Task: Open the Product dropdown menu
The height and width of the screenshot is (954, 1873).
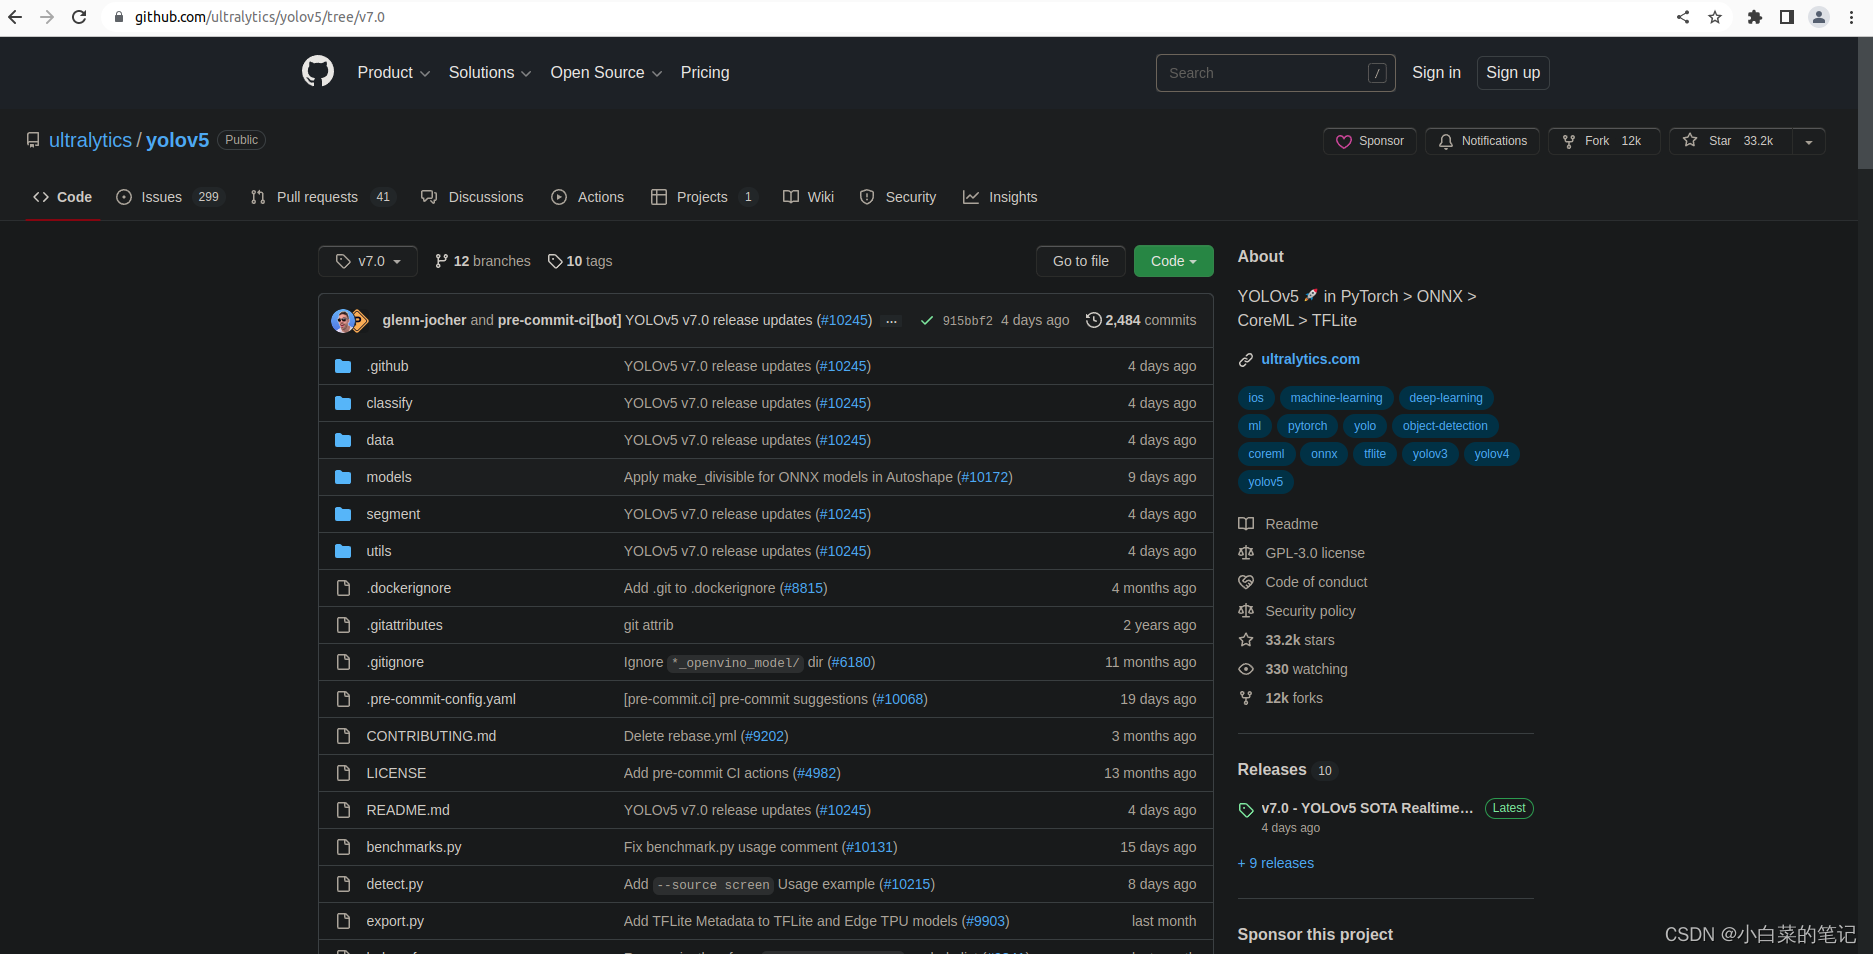Action: click(x=393, y=73)
